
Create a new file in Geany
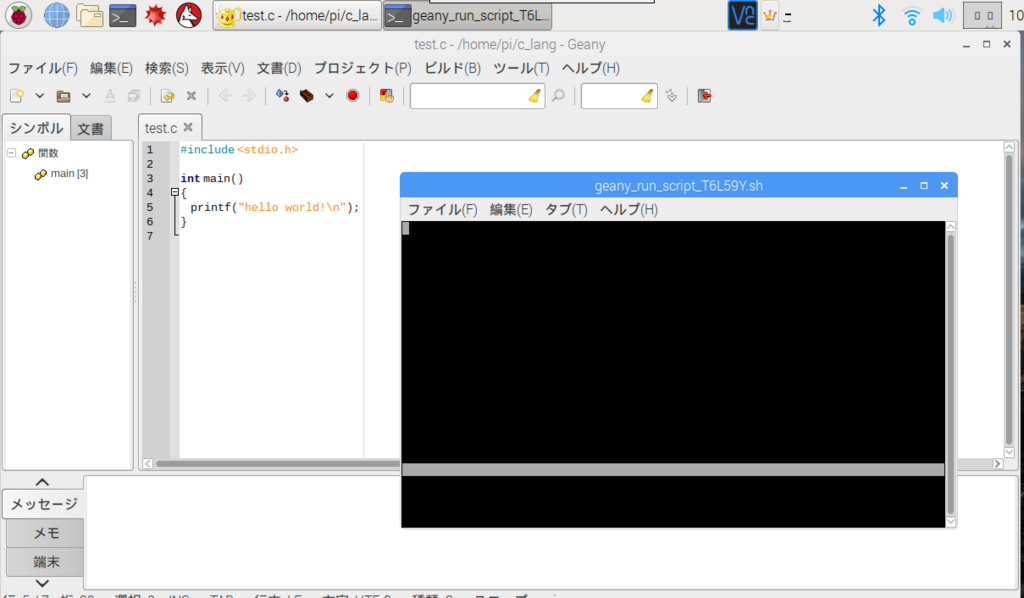click(x=17, y=96)
